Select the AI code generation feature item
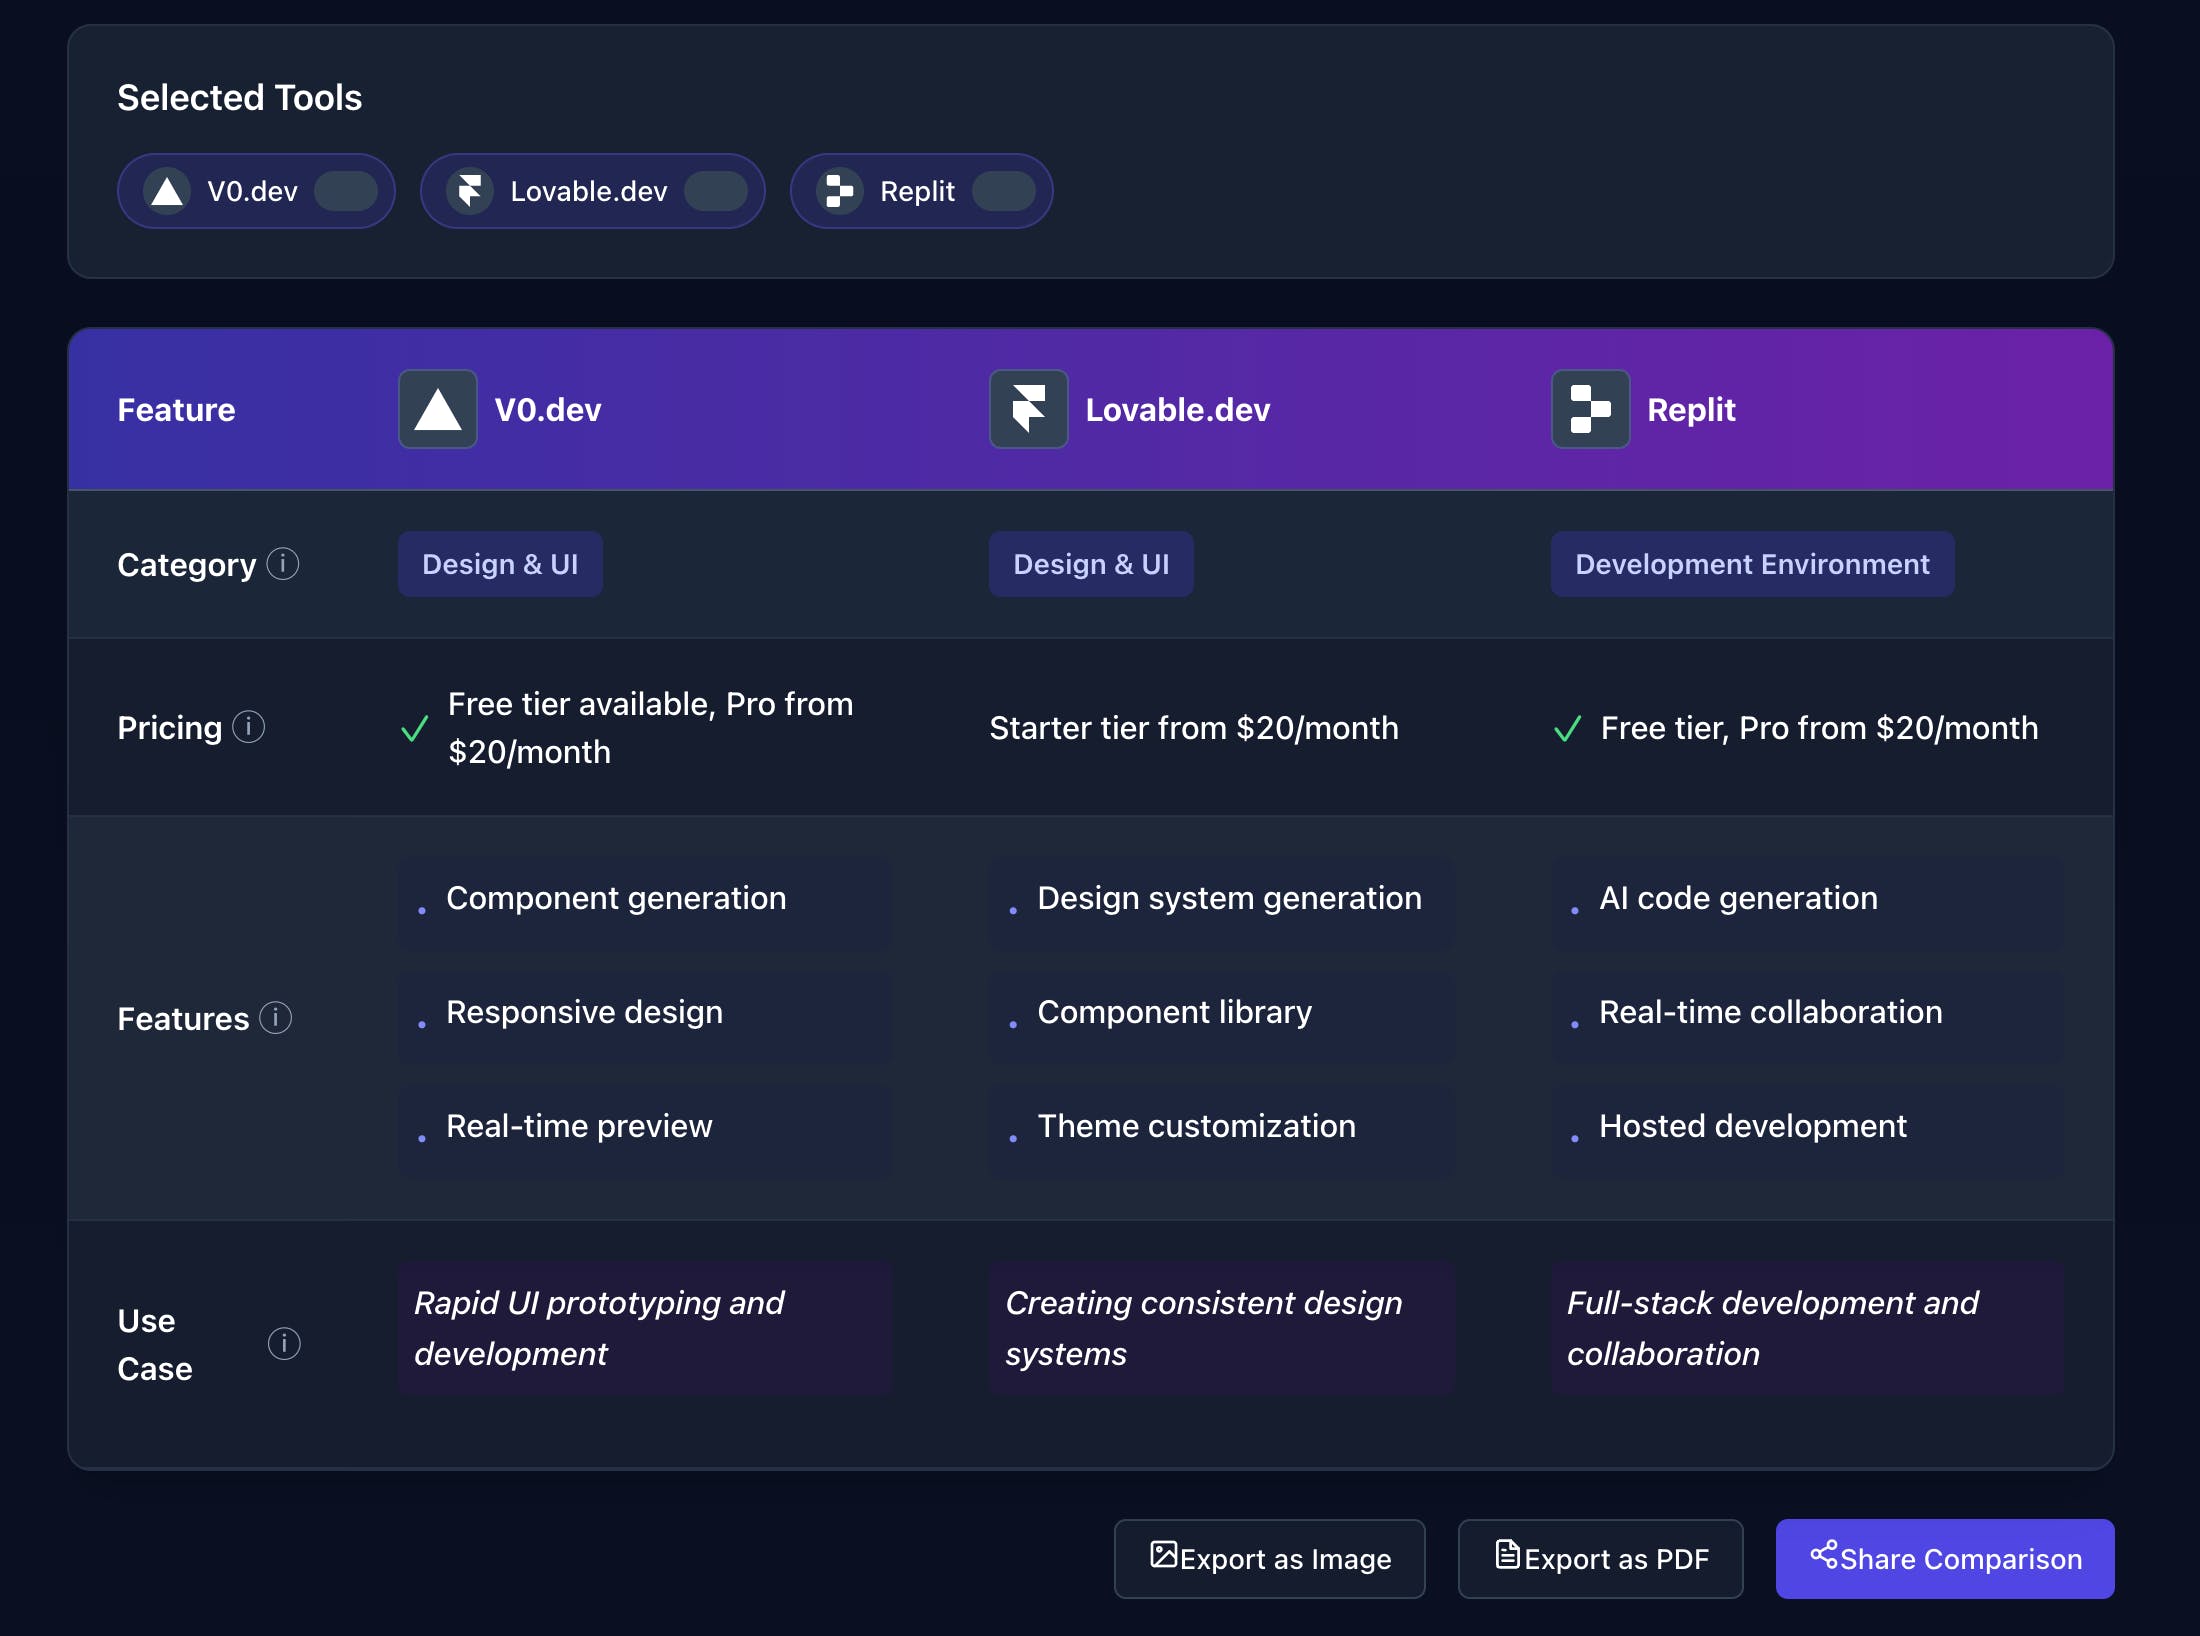The image size is (2200, 1636). 1807,904
